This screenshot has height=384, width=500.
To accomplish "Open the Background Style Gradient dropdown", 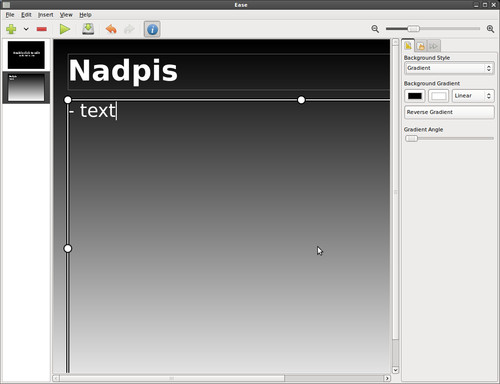I will pos(449,68).
